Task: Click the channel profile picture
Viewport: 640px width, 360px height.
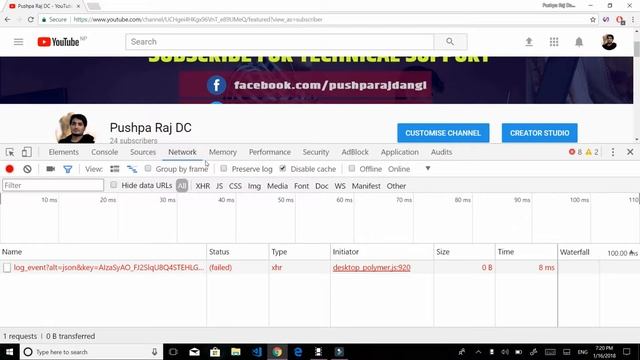Action: [x=76, y=129]
